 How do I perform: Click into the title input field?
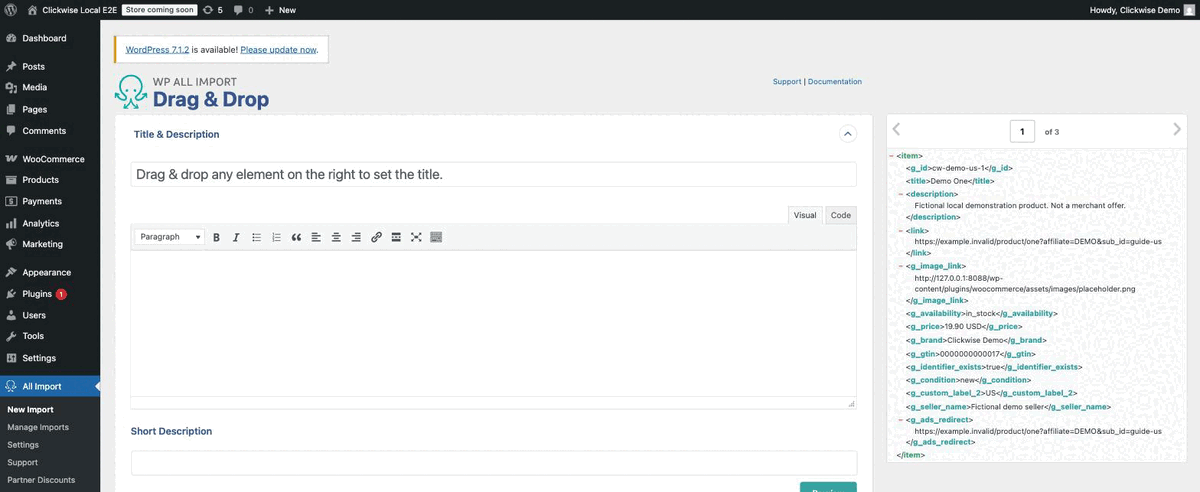pyautogui.click(x=493, y=174)
